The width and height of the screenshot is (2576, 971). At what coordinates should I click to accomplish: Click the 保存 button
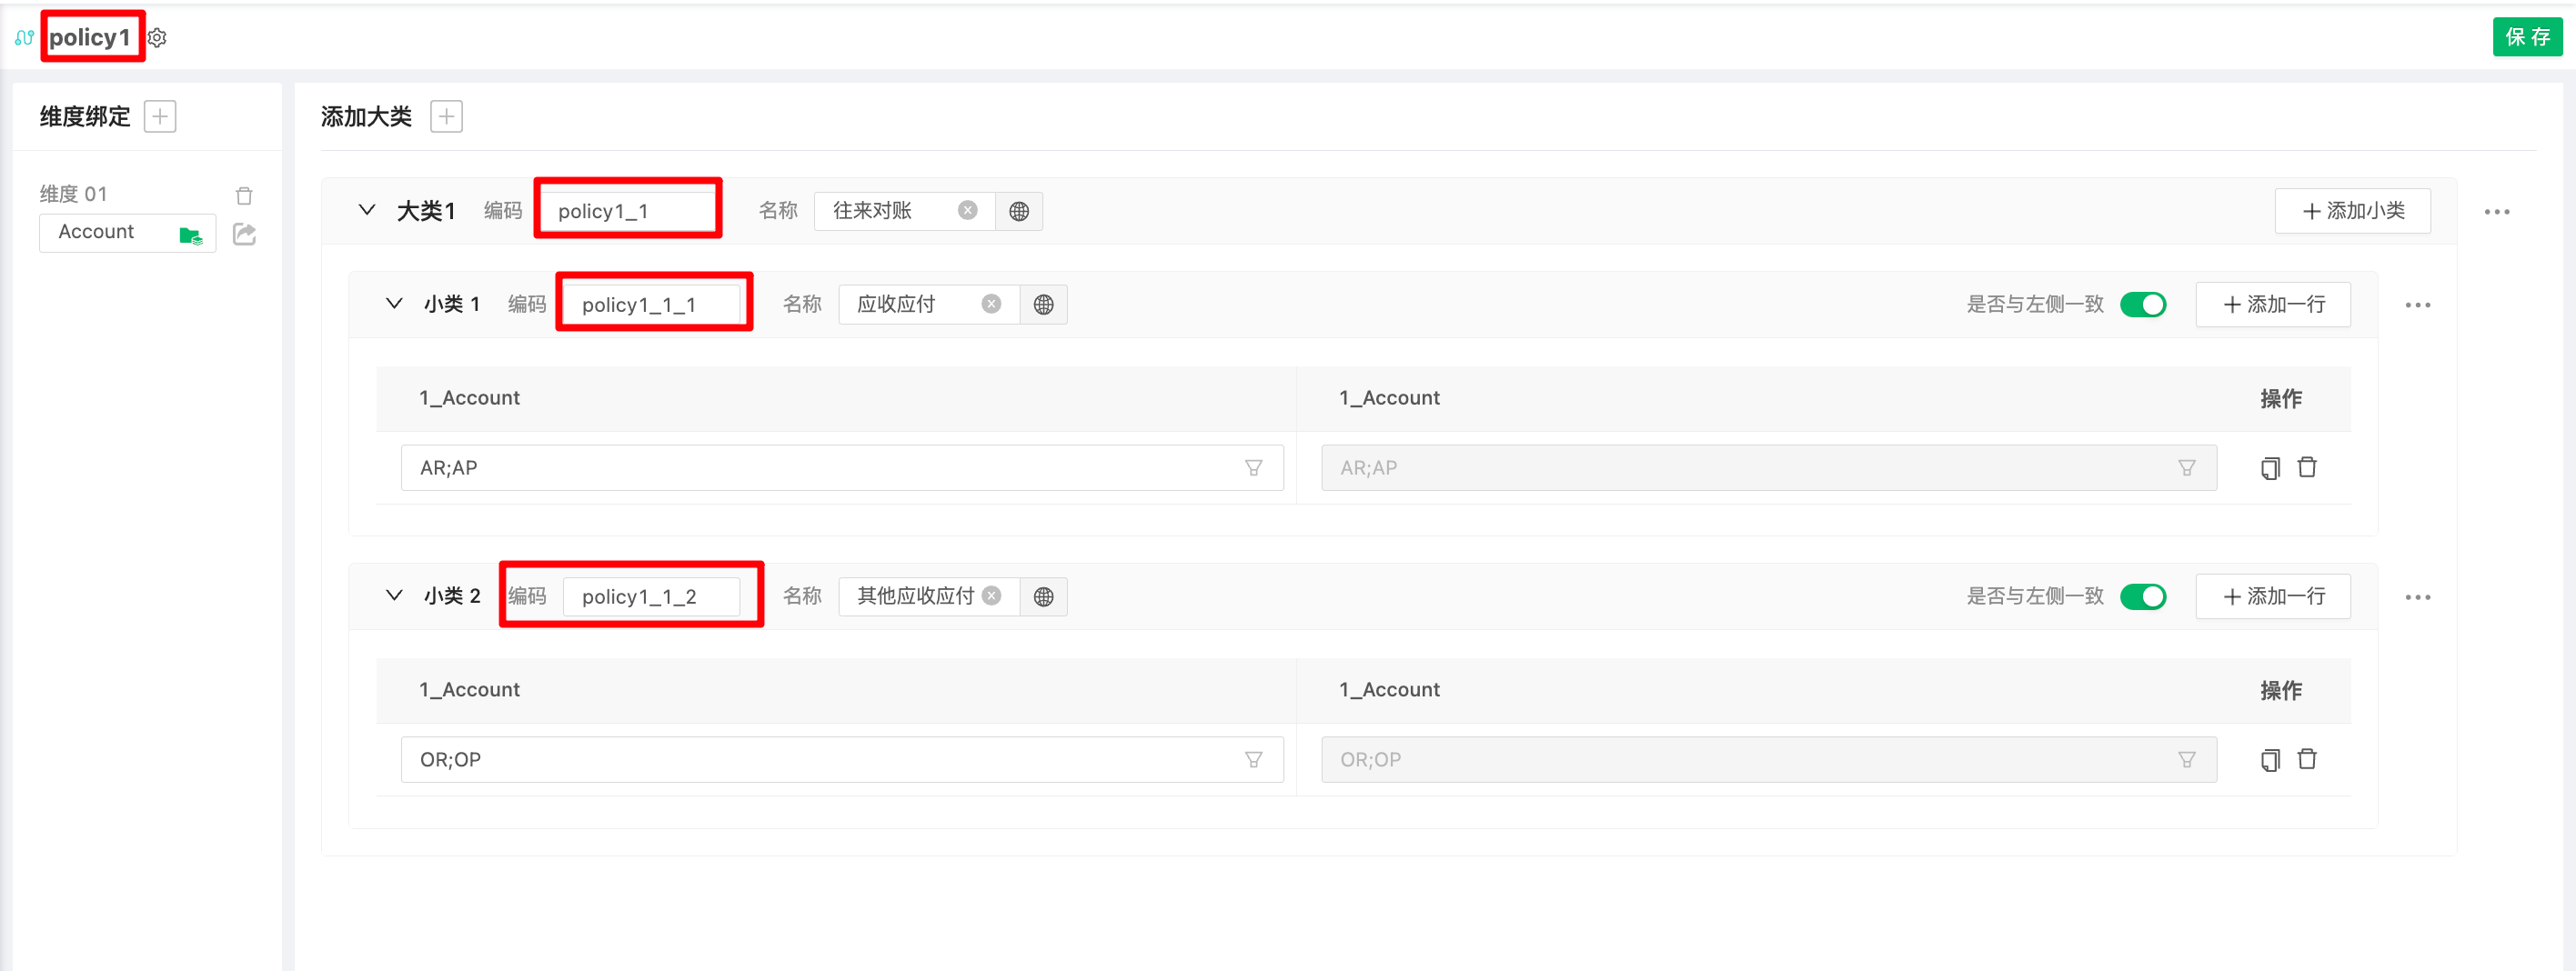point(2526,37)
